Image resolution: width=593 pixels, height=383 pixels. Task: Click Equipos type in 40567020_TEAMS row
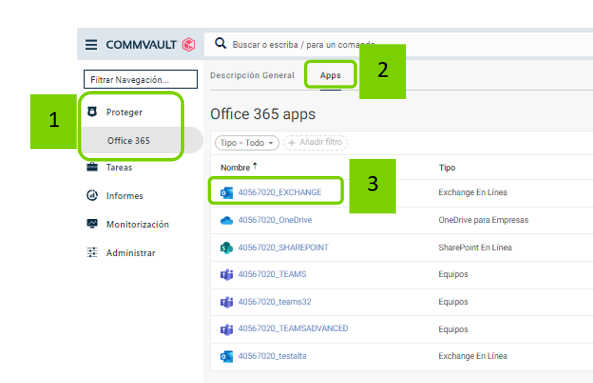pyautogui.click(x=453, y=274)
